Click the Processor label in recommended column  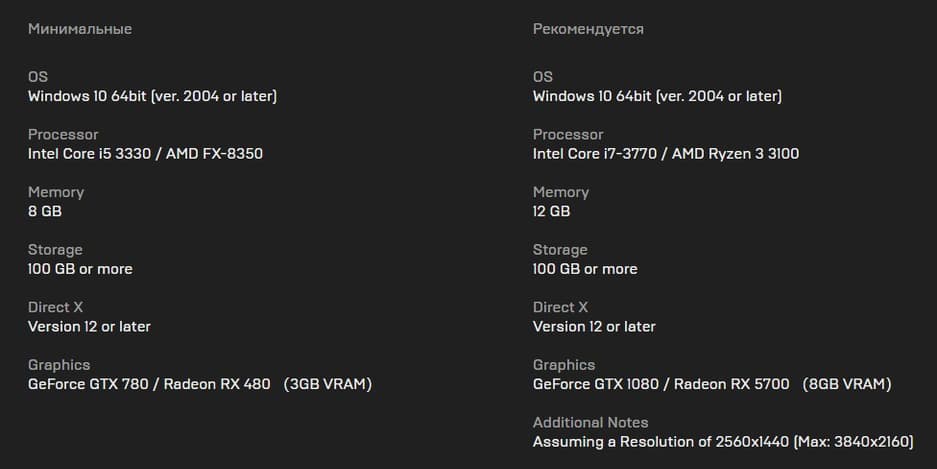568,134
